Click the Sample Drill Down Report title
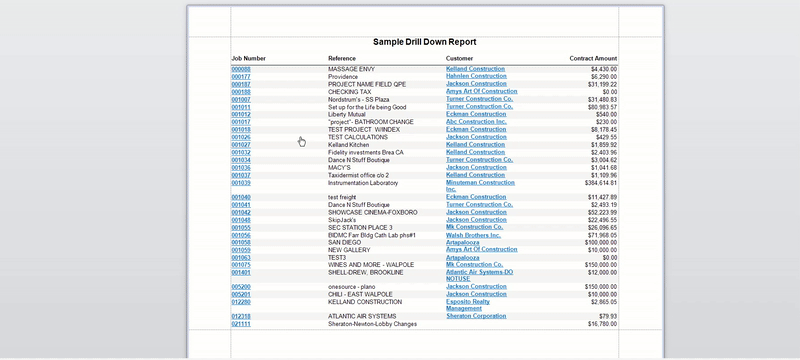The image size is (800, 360). tap(424, 42)
